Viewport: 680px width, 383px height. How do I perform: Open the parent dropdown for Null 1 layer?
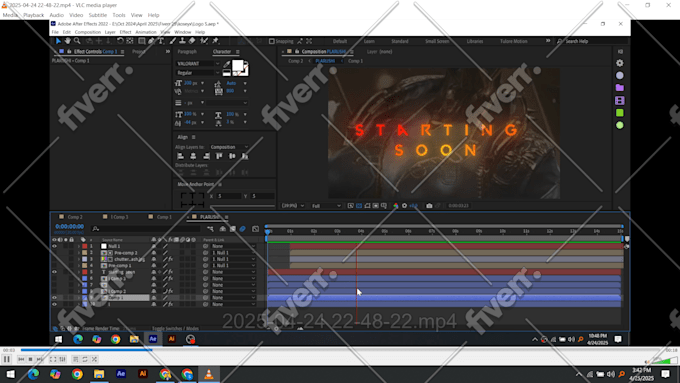coord(233,246)
